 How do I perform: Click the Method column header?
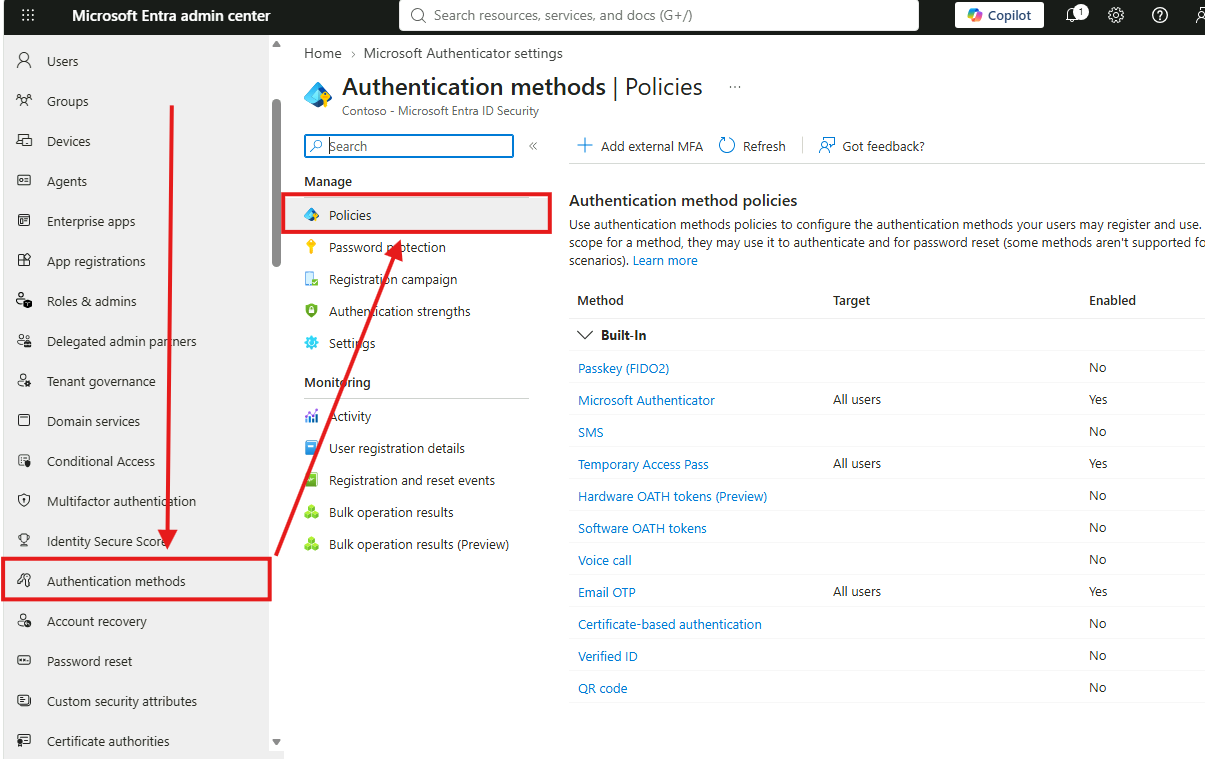click(x=601, y=300)
